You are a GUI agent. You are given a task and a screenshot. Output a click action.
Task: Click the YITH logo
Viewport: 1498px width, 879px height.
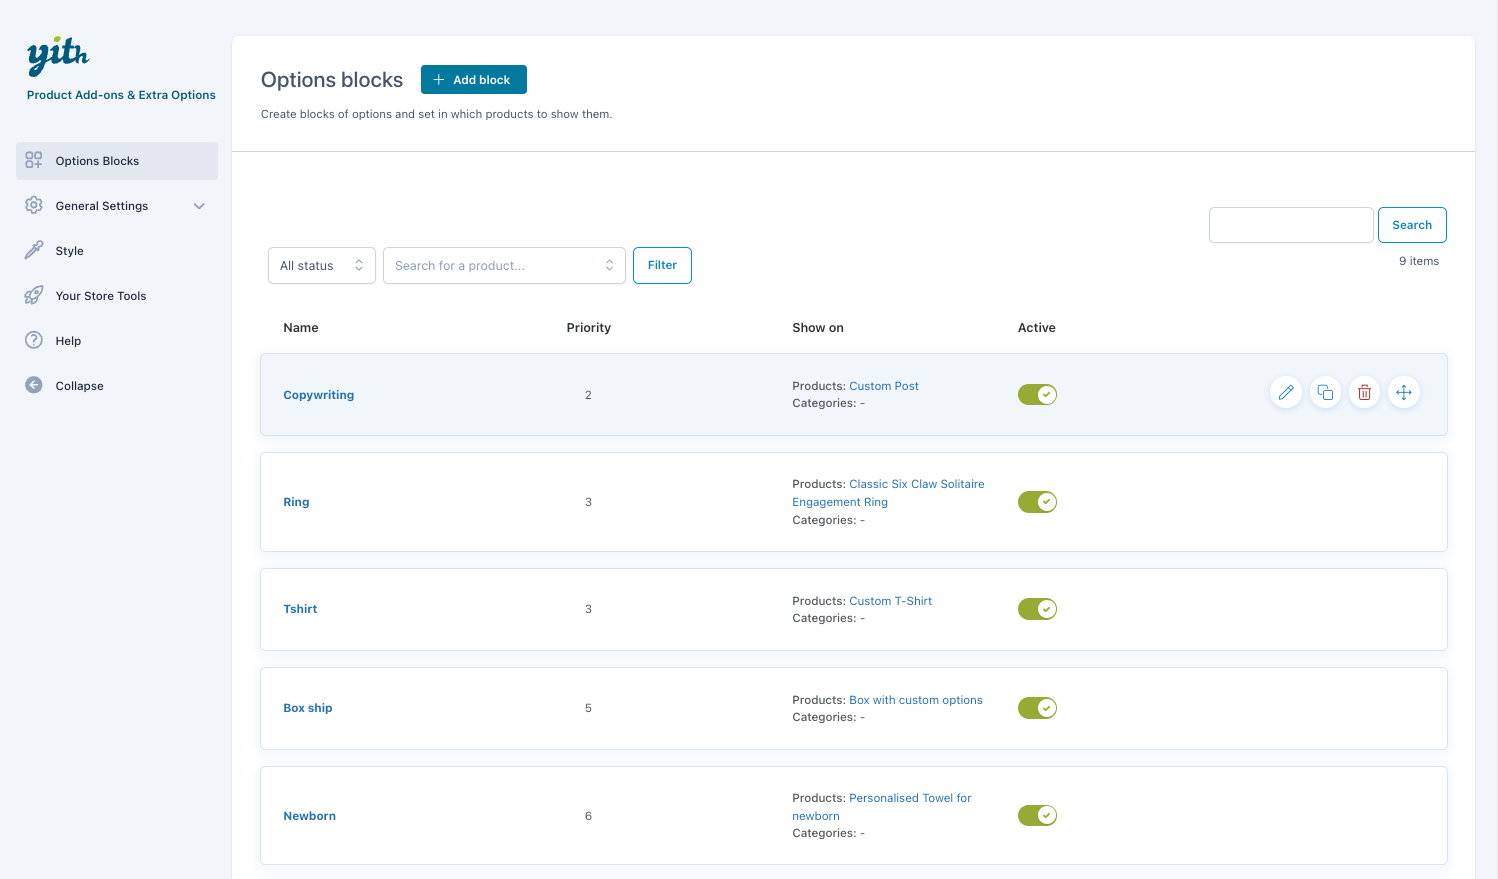point(58,56)
